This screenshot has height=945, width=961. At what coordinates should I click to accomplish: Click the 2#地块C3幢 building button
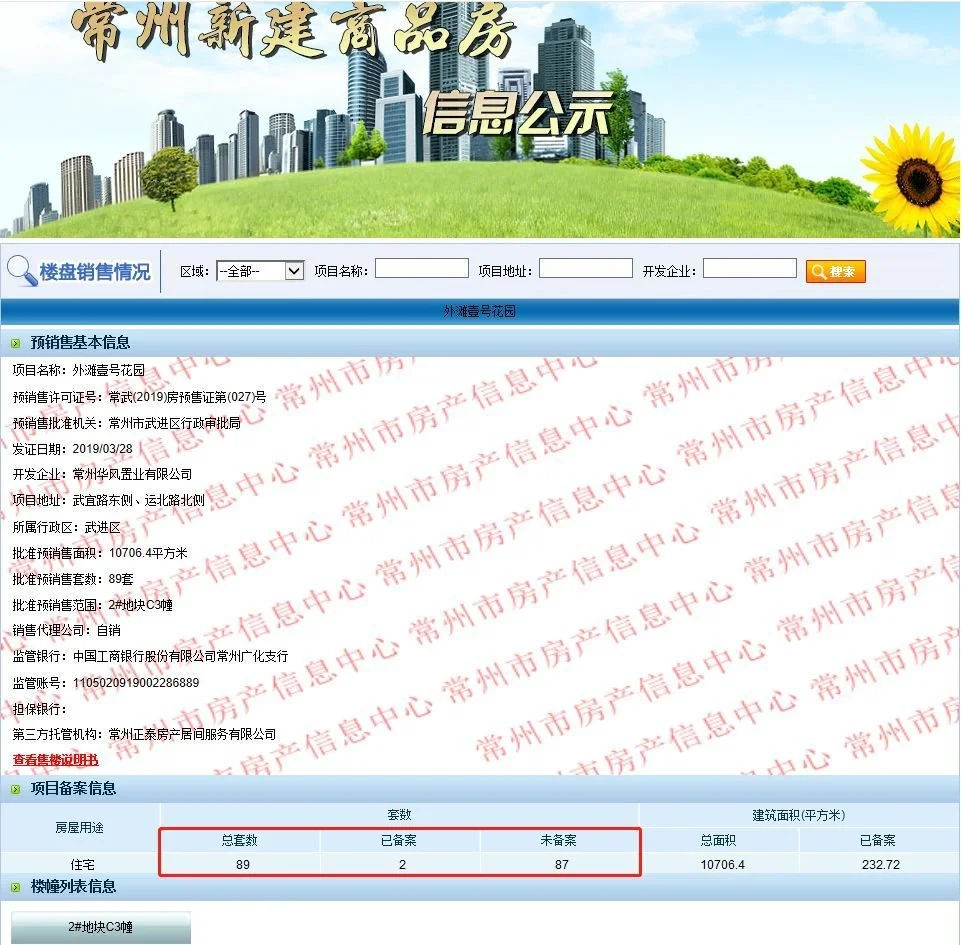coord(101,927)
